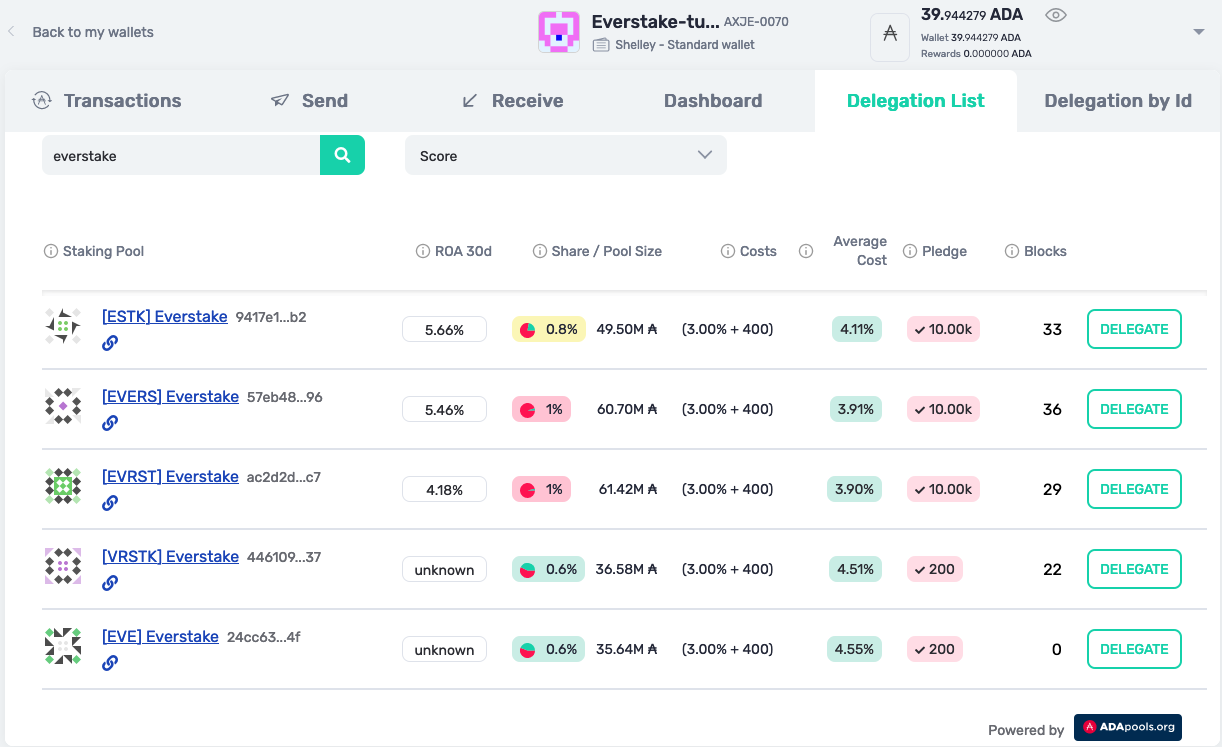The image size is (1222, 747).
Task: Click the [ESTK] pool avatar icon
Action: tap(63, 327)
